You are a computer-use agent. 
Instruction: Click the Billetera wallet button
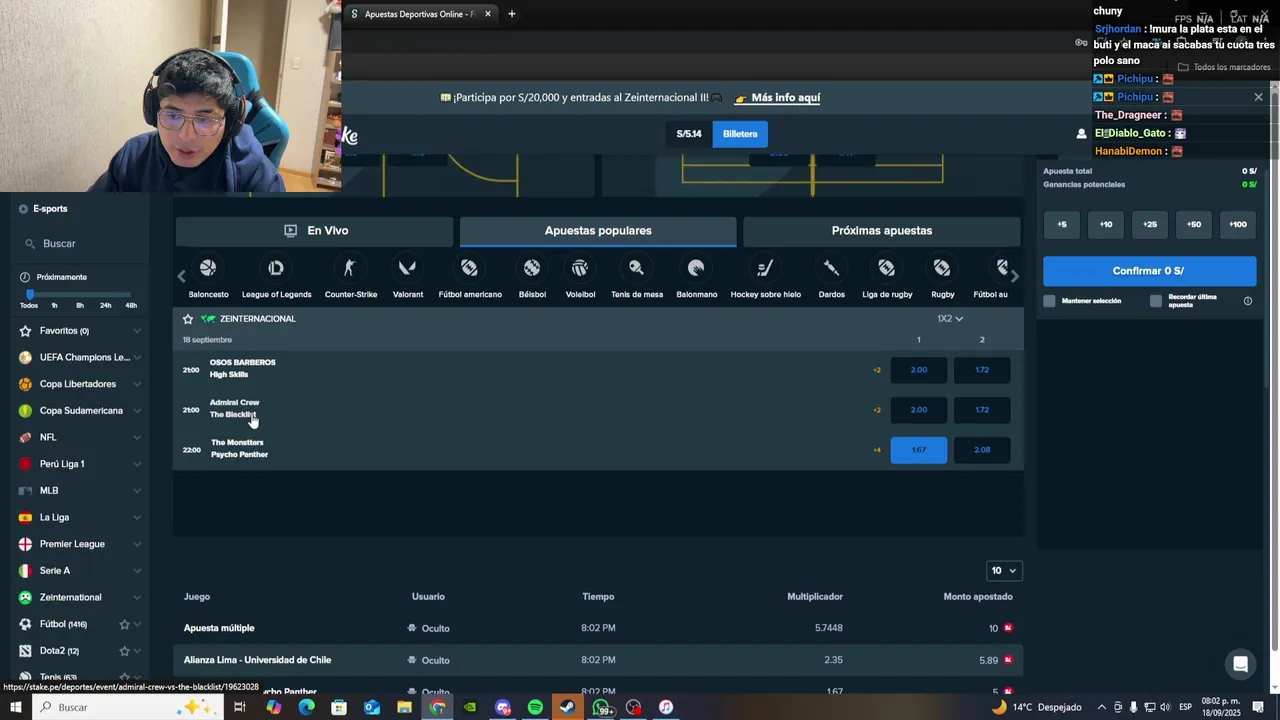click(x=740, y=134)
